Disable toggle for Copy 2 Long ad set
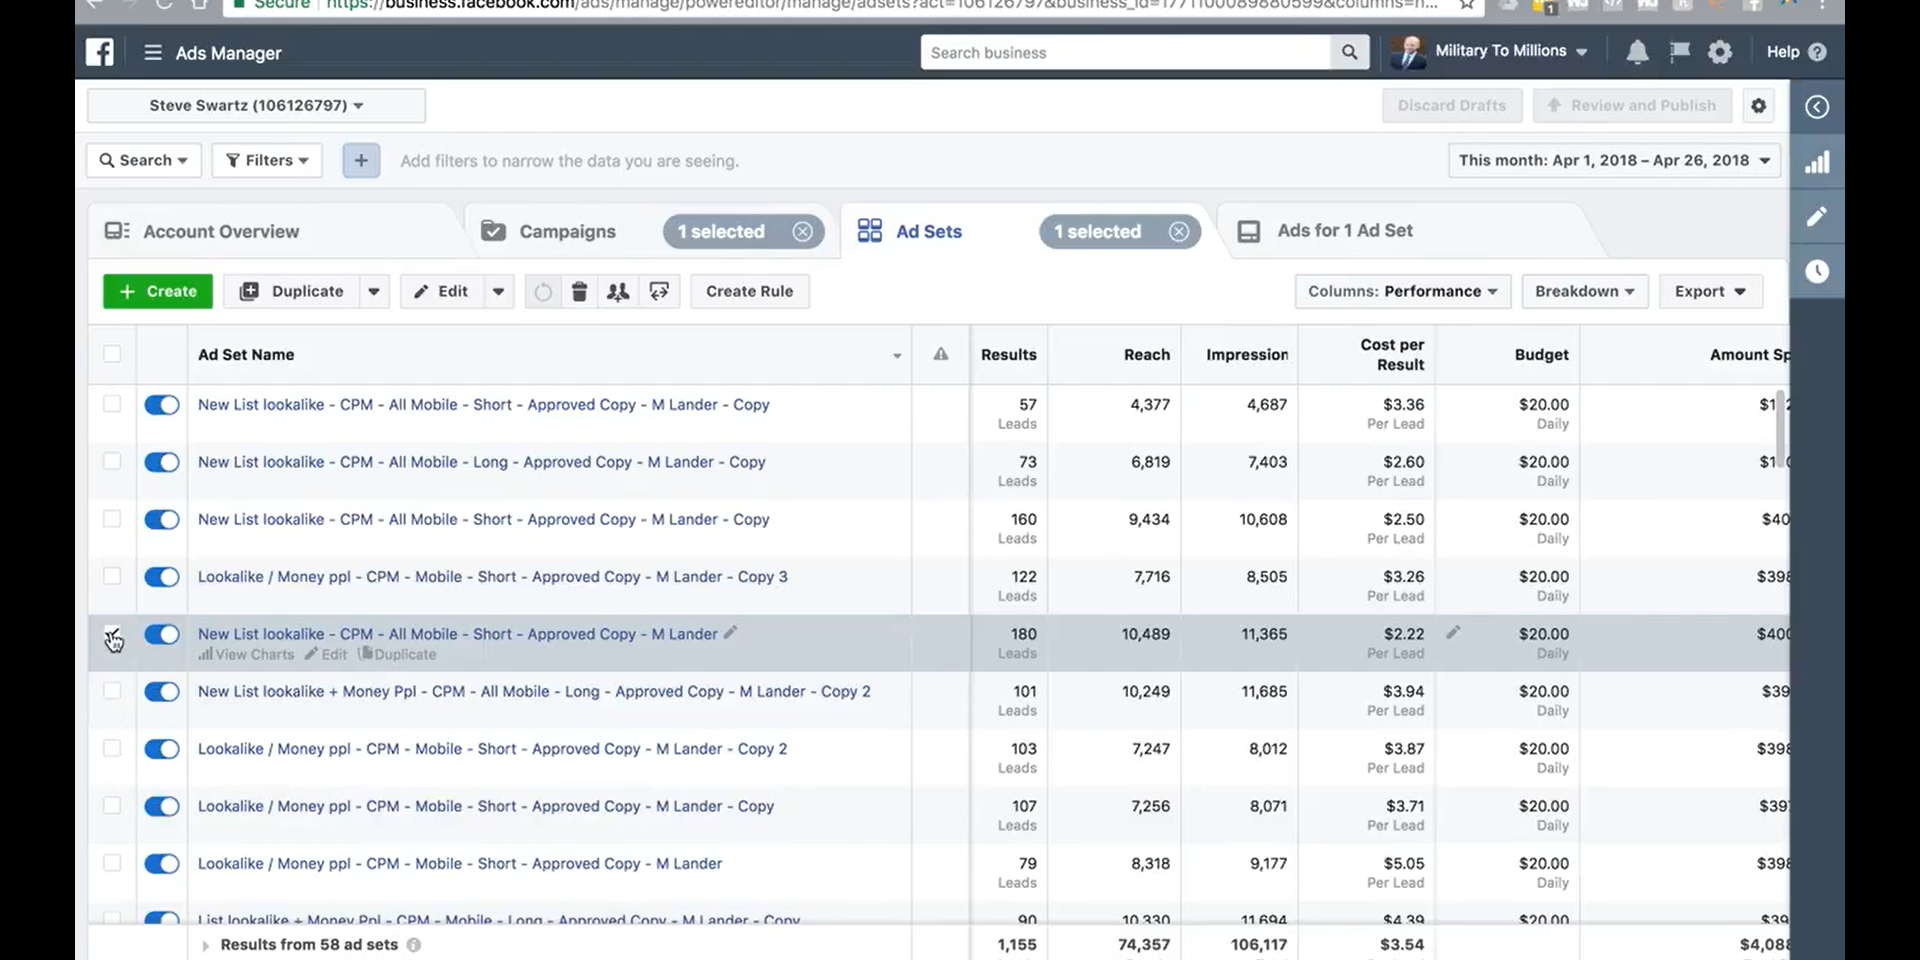 tap(161, 692)
